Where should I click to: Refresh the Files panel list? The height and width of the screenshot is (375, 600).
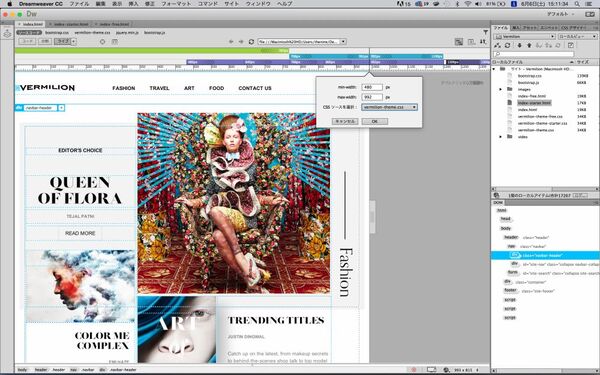tap(507, 45)
